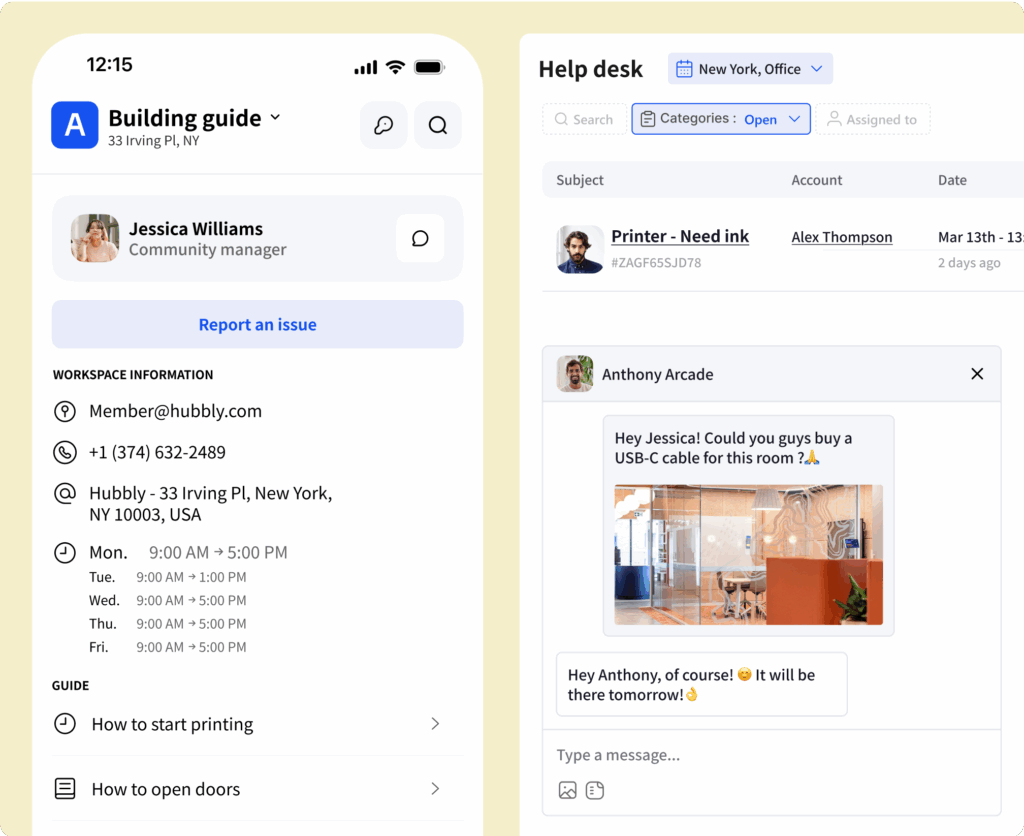Select the location pin icon beside Member@hubbly.com

pos(64,411)
